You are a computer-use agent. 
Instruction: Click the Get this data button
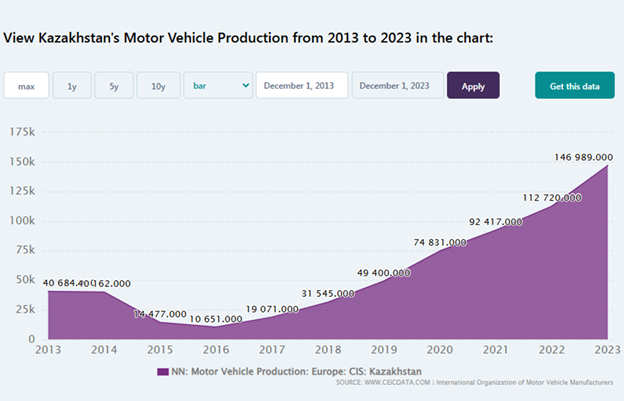click(575, 86)
